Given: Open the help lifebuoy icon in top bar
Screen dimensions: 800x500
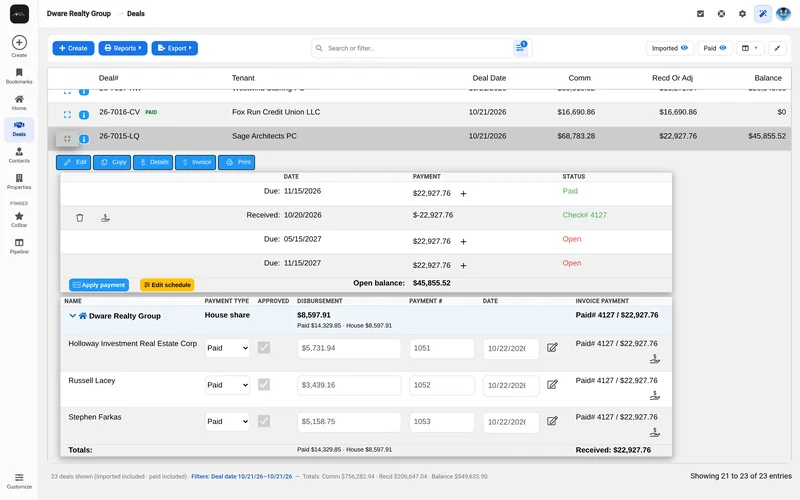Looking at the screenshot, I should click(x=721, y=14).
